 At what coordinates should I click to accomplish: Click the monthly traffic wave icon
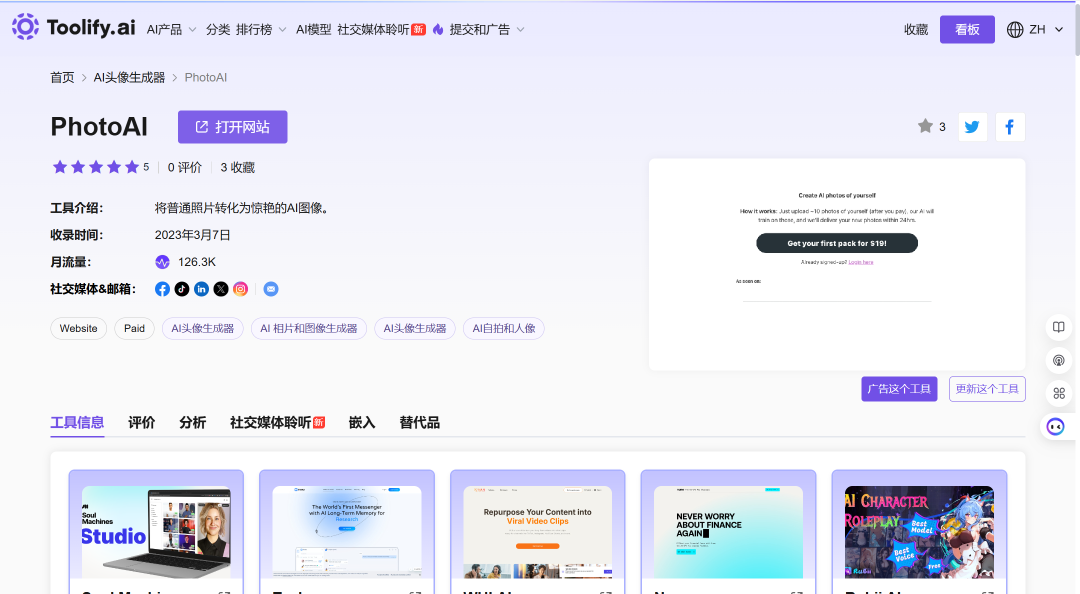click(163, 263)
